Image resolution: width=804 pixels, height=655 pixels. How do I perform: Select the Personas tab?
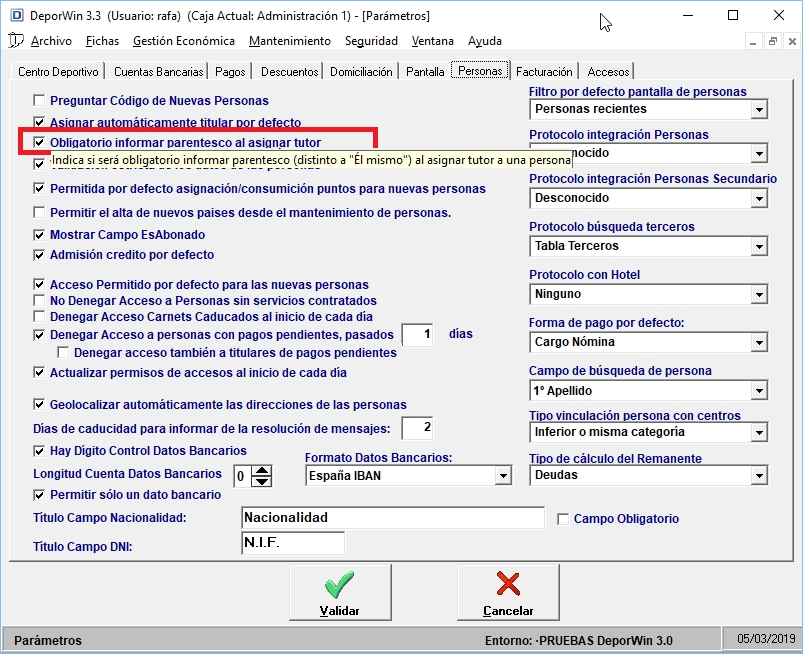coord(480,71)
